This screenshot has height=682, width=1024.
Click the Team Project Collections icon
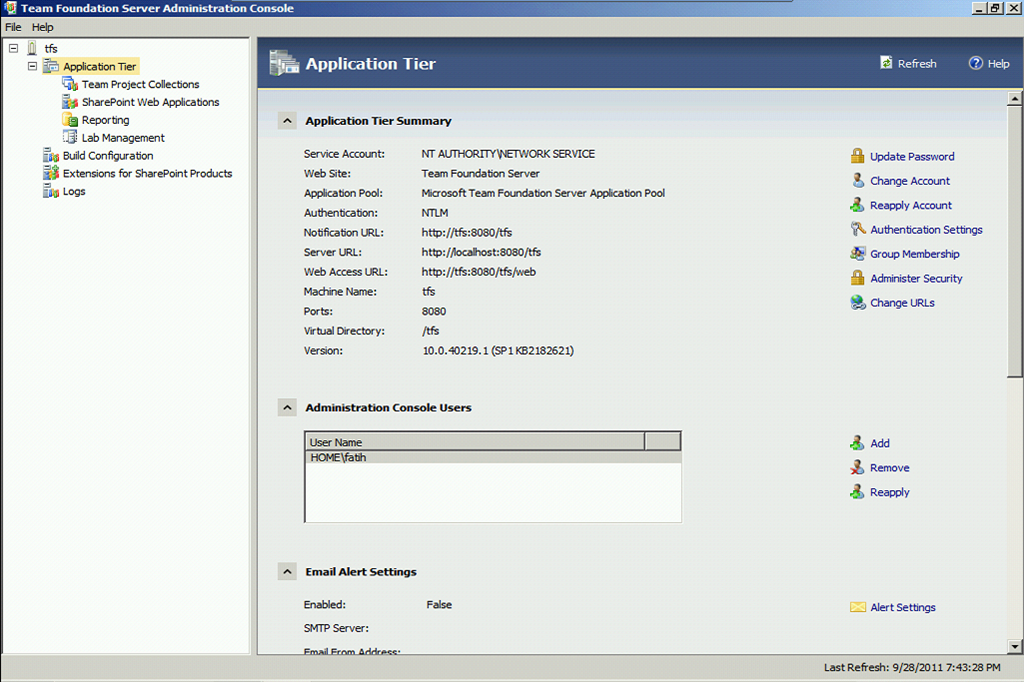(x=70, y=84)
